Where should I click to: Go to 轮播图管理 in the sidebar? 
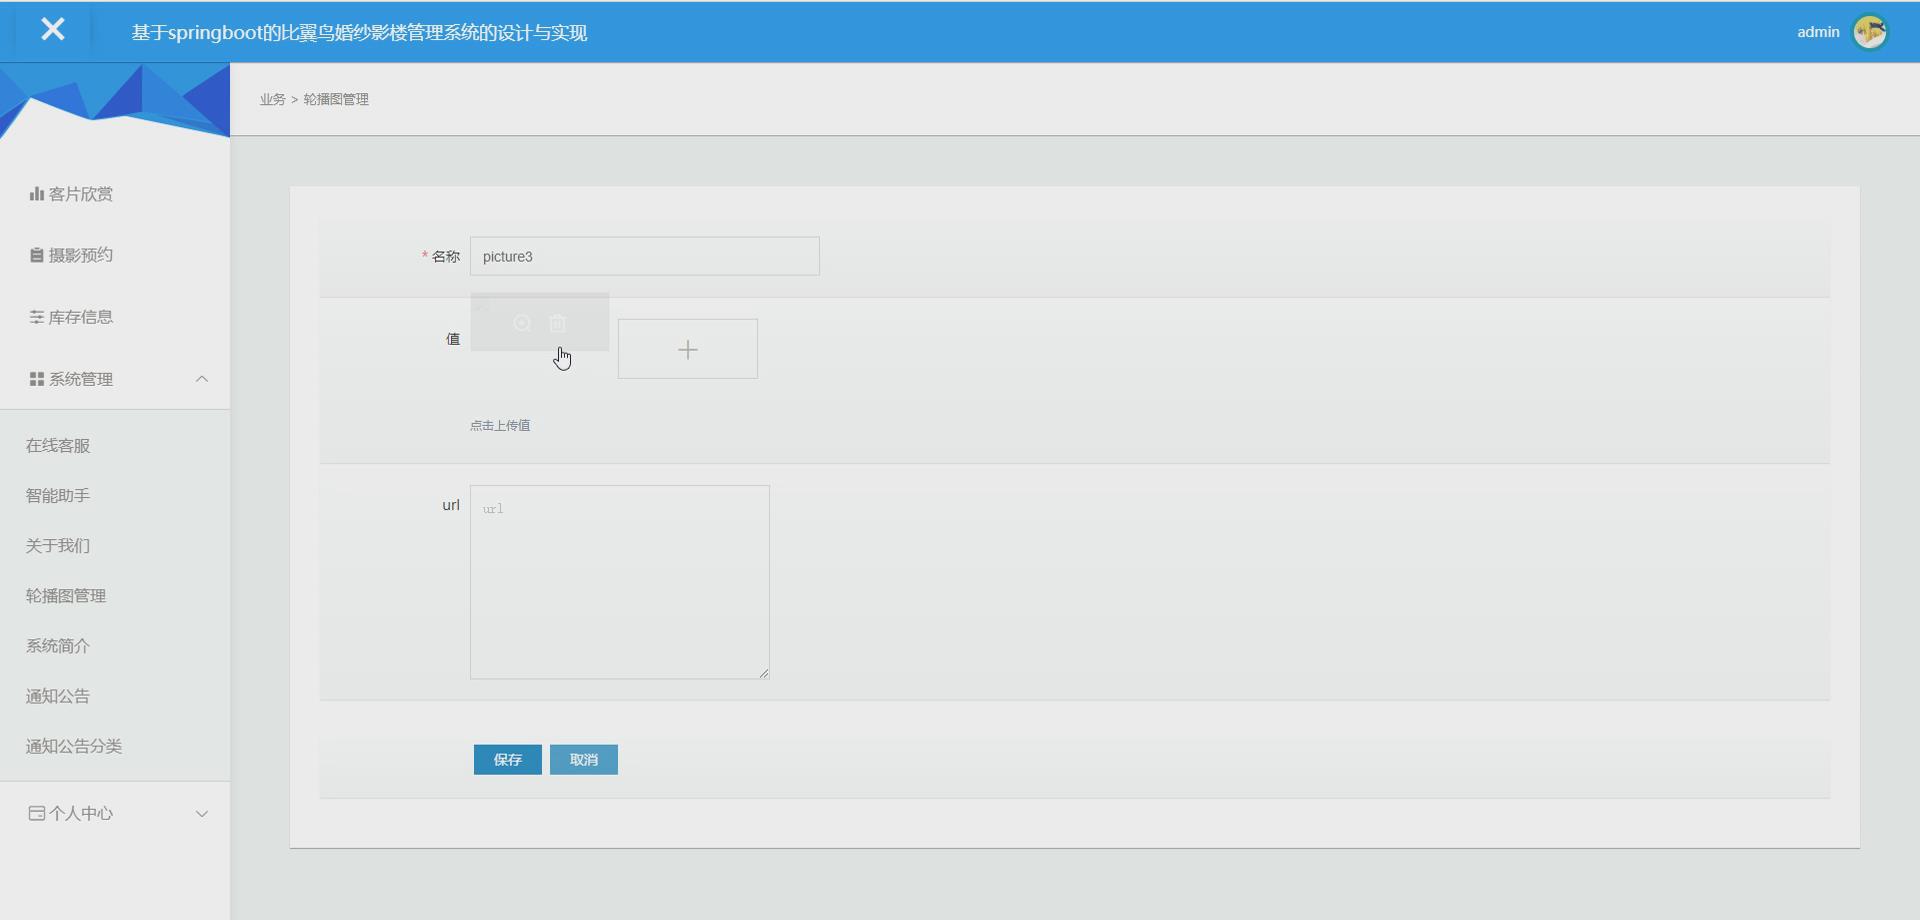(66, 596)
